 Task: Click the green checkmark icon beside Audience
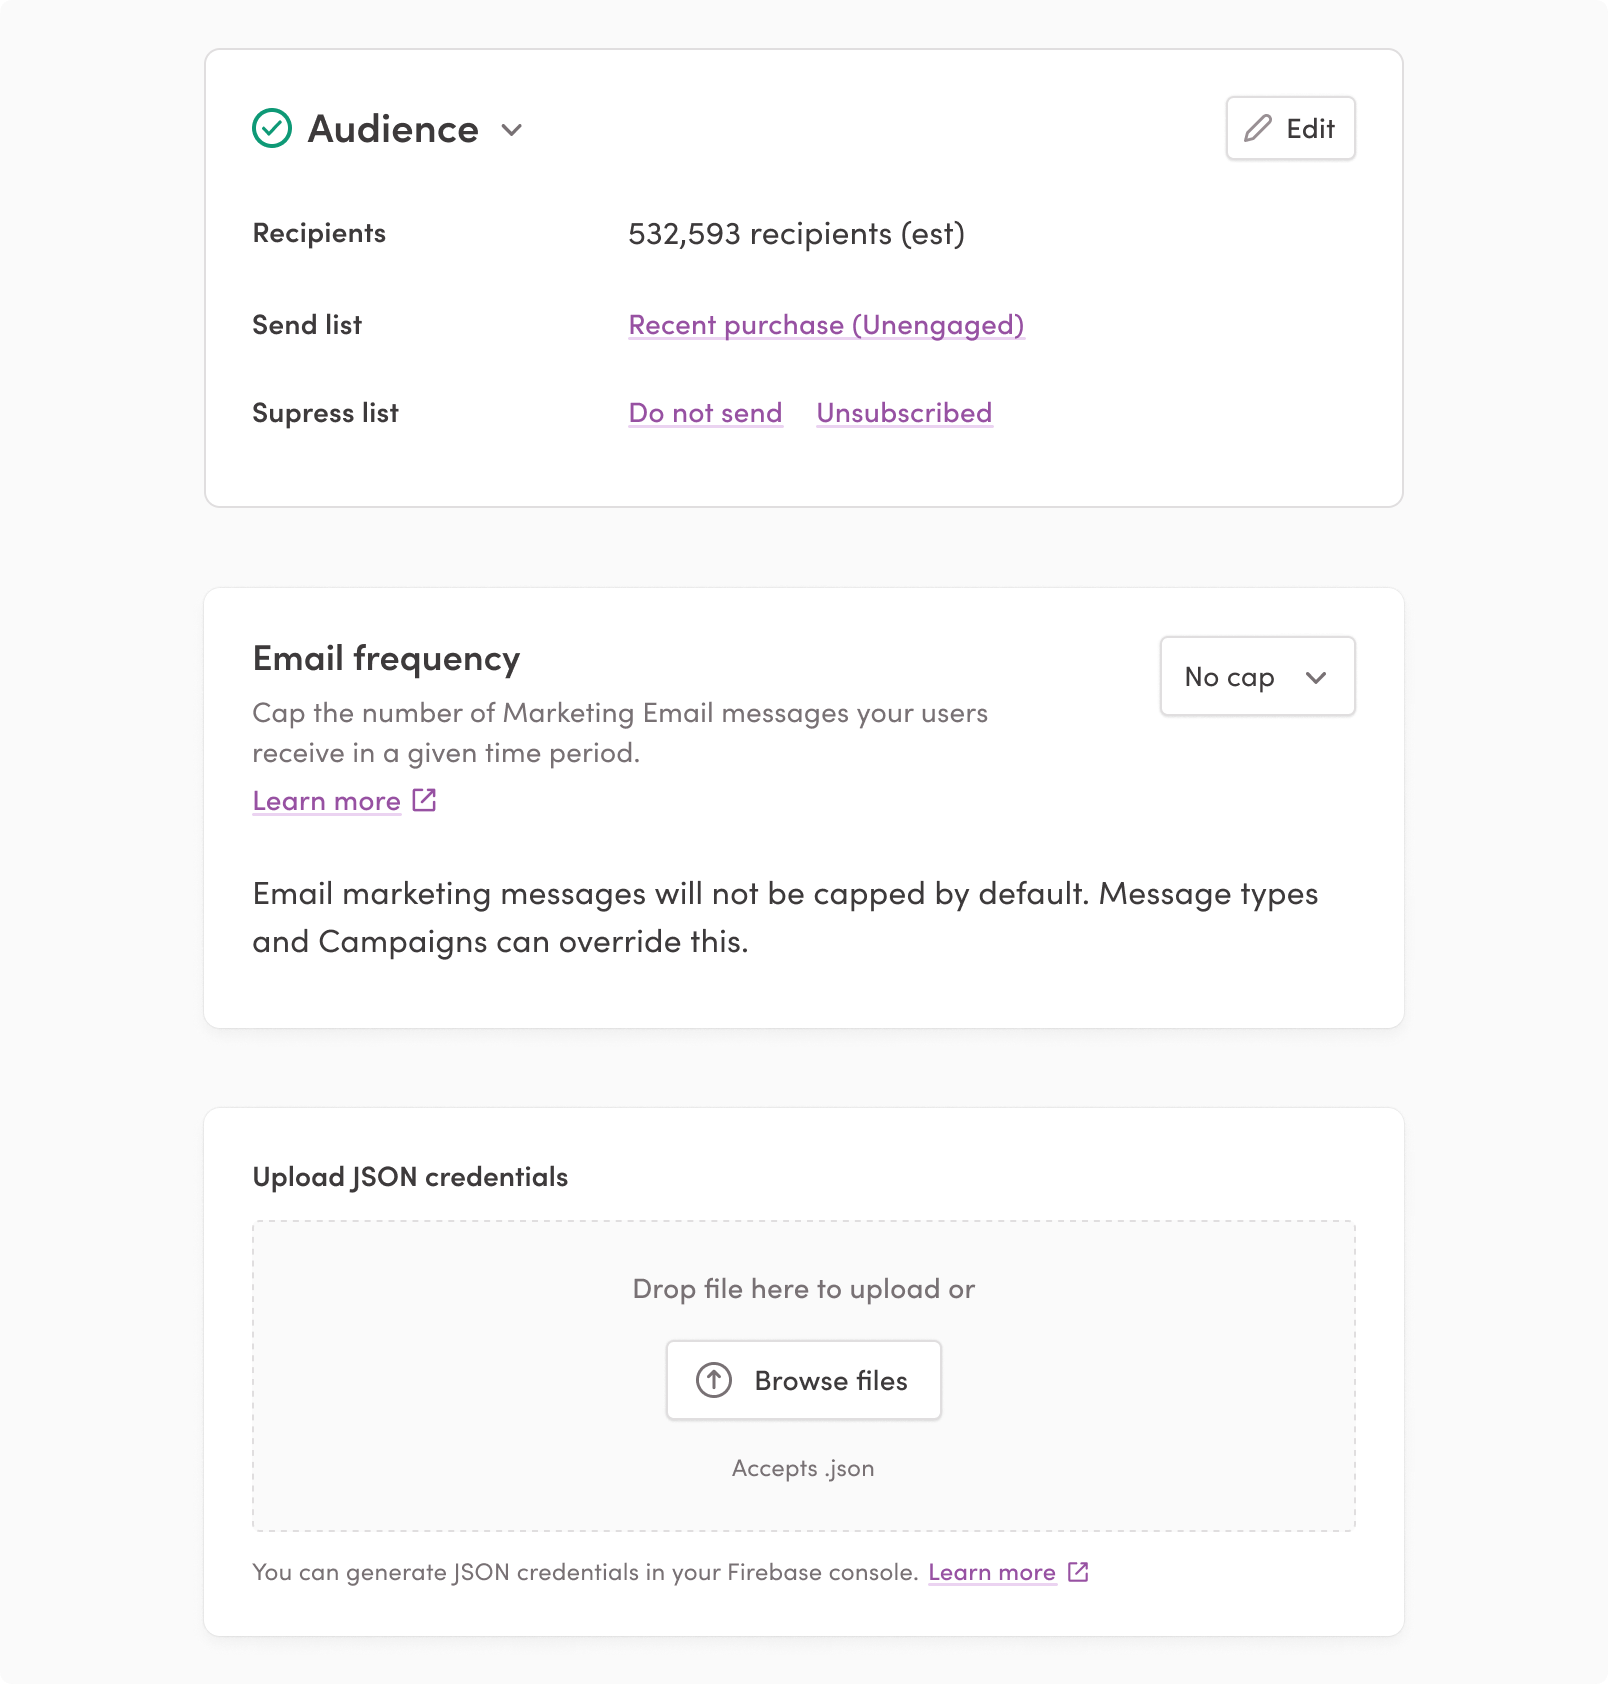[272, 129]
